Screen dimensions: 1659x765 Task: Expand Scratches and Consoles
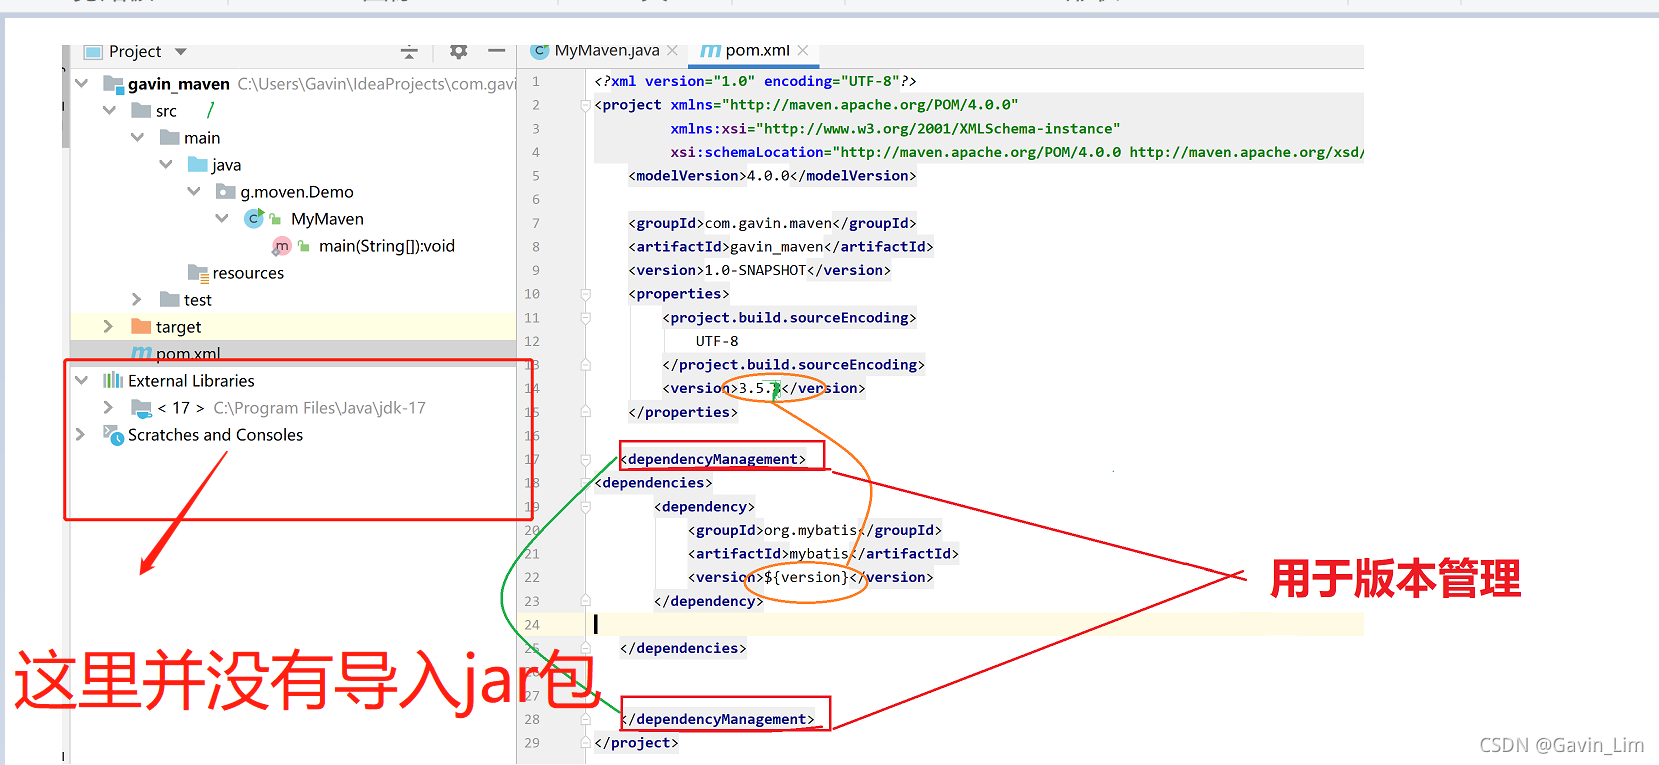(x=80, y=434)
